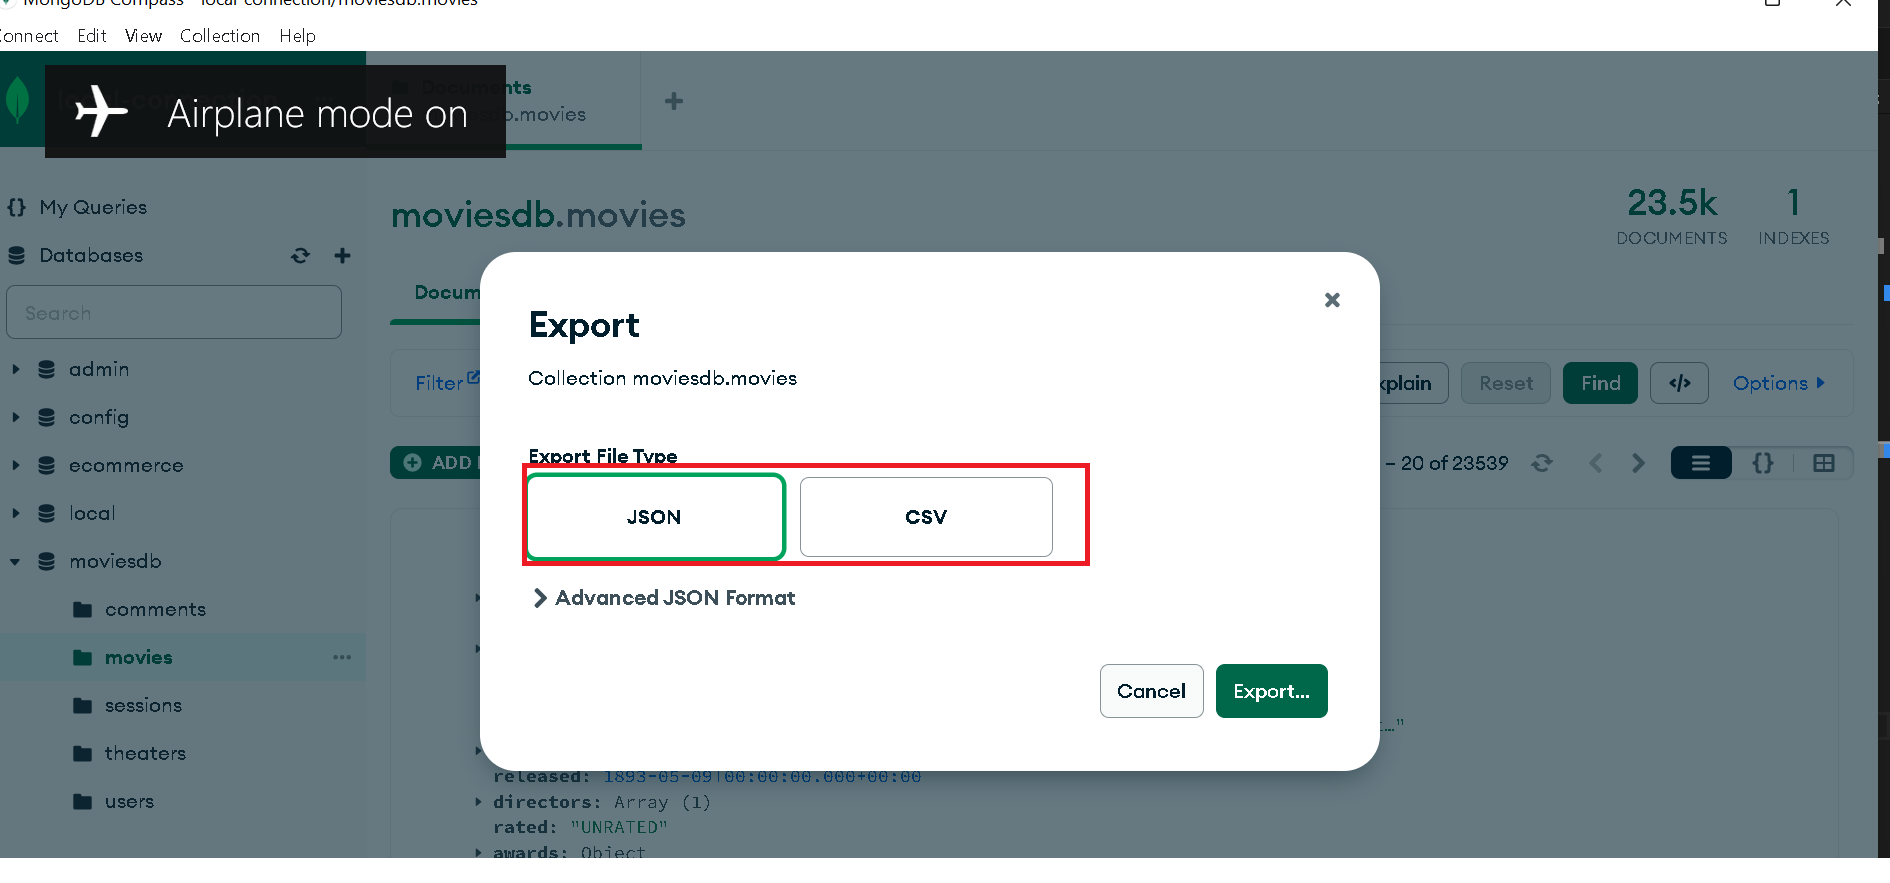Expand query Options
1890x883 pixels.
[1779, 383]
